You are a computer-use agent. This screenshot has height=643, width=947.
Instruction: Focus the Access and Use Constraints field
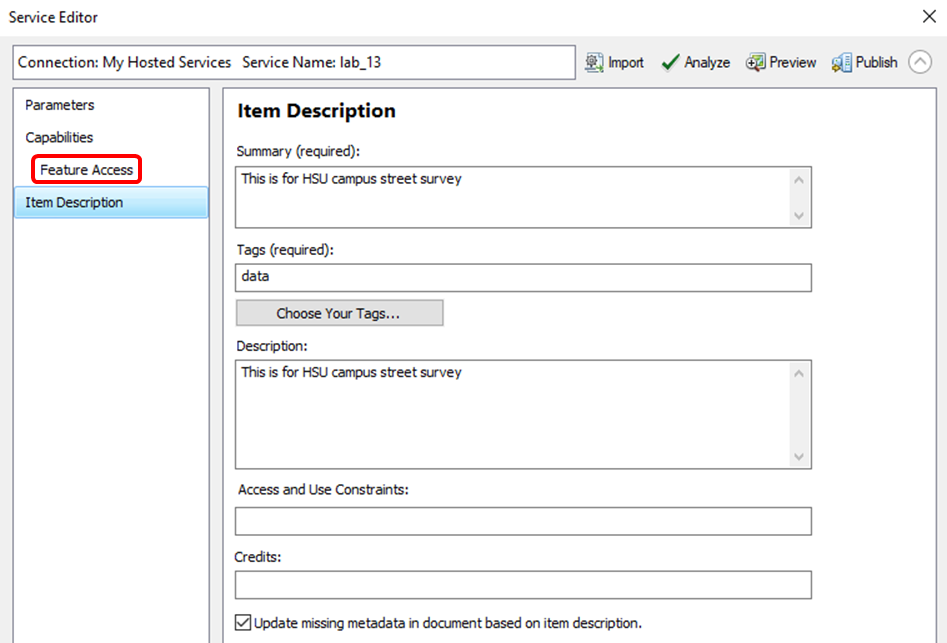(523, 521)
